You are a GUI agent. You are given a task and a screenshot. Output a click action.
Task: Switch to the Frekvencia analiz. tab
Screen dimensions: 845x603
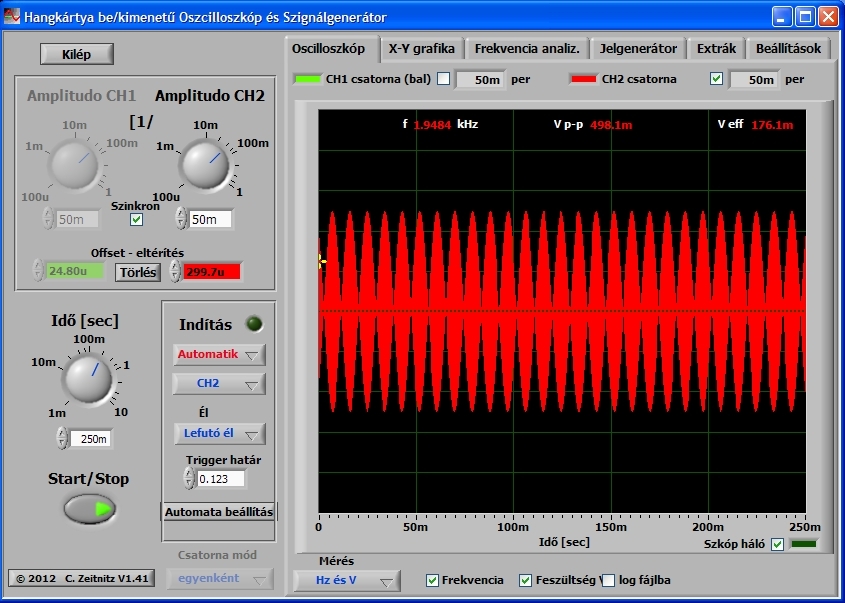[526, 49]
